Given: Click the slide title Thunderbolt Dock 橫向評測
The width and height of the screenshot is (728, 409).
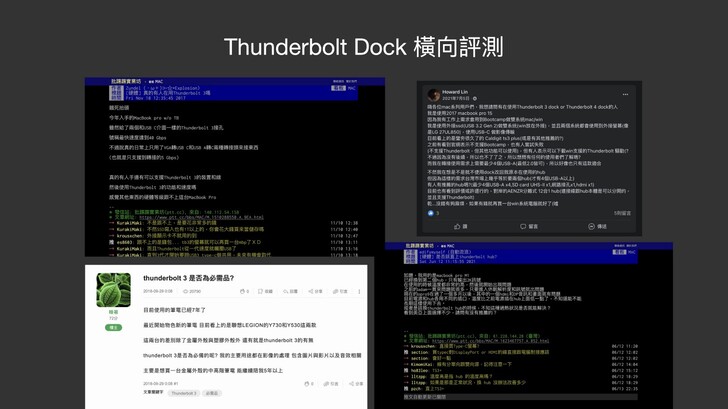Looking at the screenshot, I should click(x=364, y=47).
